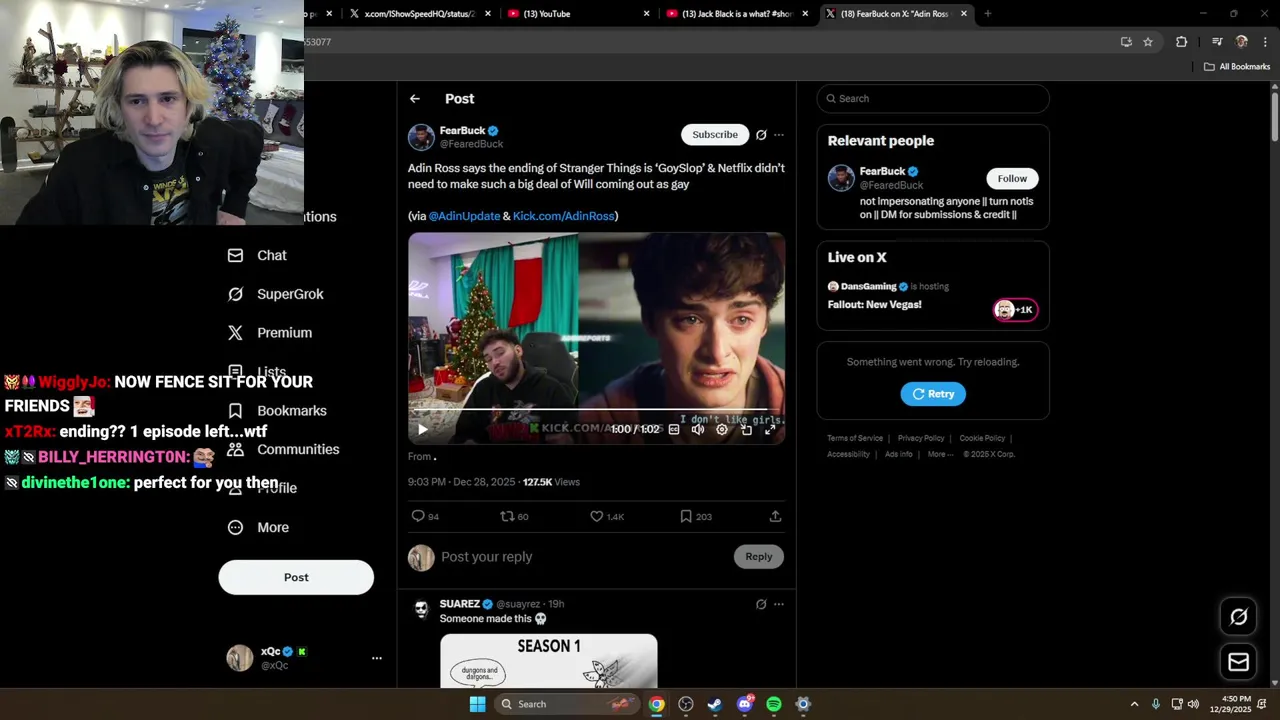Viewport: 1280px width, 720px height.
Task: Toggle closed captions on the video
Action: pyautogui.click(x=674, y=429)
